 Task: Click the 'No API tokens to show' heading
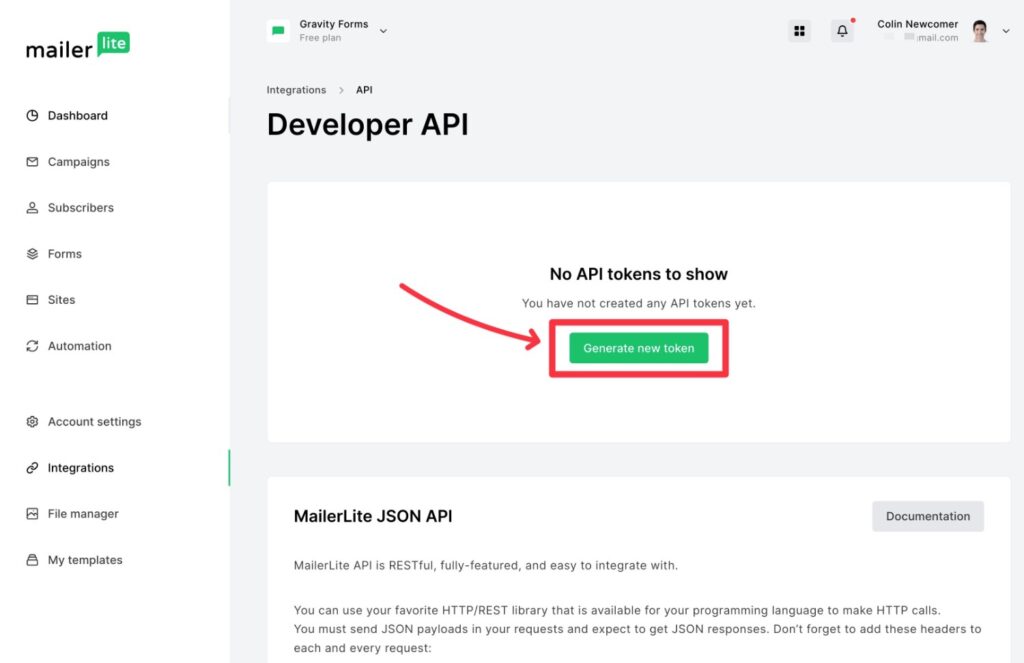point(639,274)
